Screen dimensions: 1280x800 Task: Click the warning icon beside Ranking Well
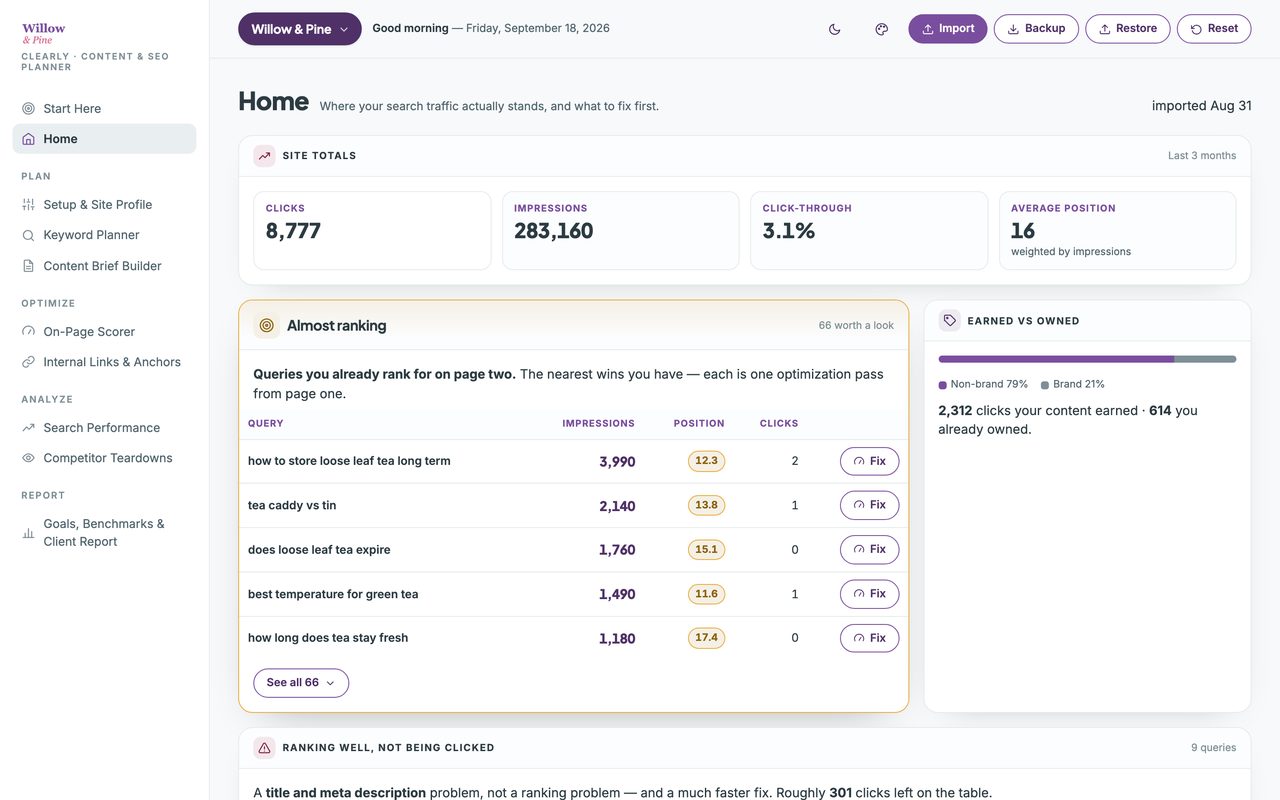tap(264, 748)
